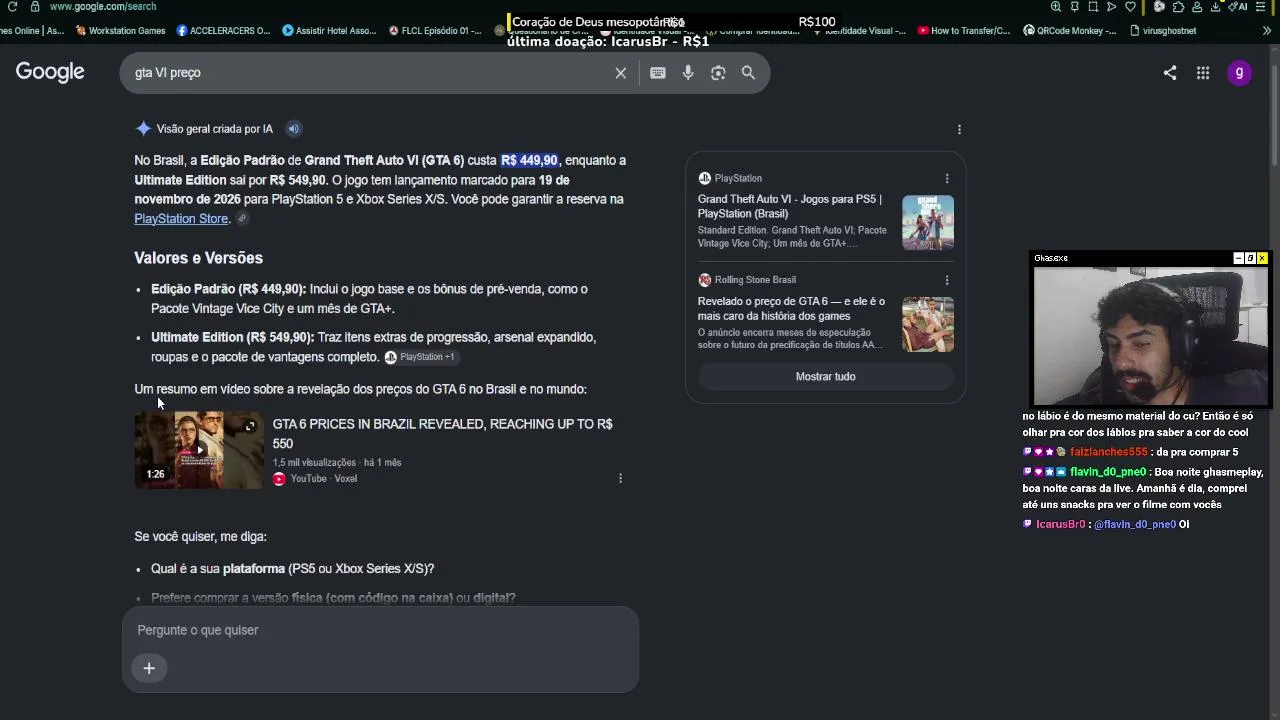Expand the video with the fullscreen corner icon
The image size is (1280, 720).
250,426
